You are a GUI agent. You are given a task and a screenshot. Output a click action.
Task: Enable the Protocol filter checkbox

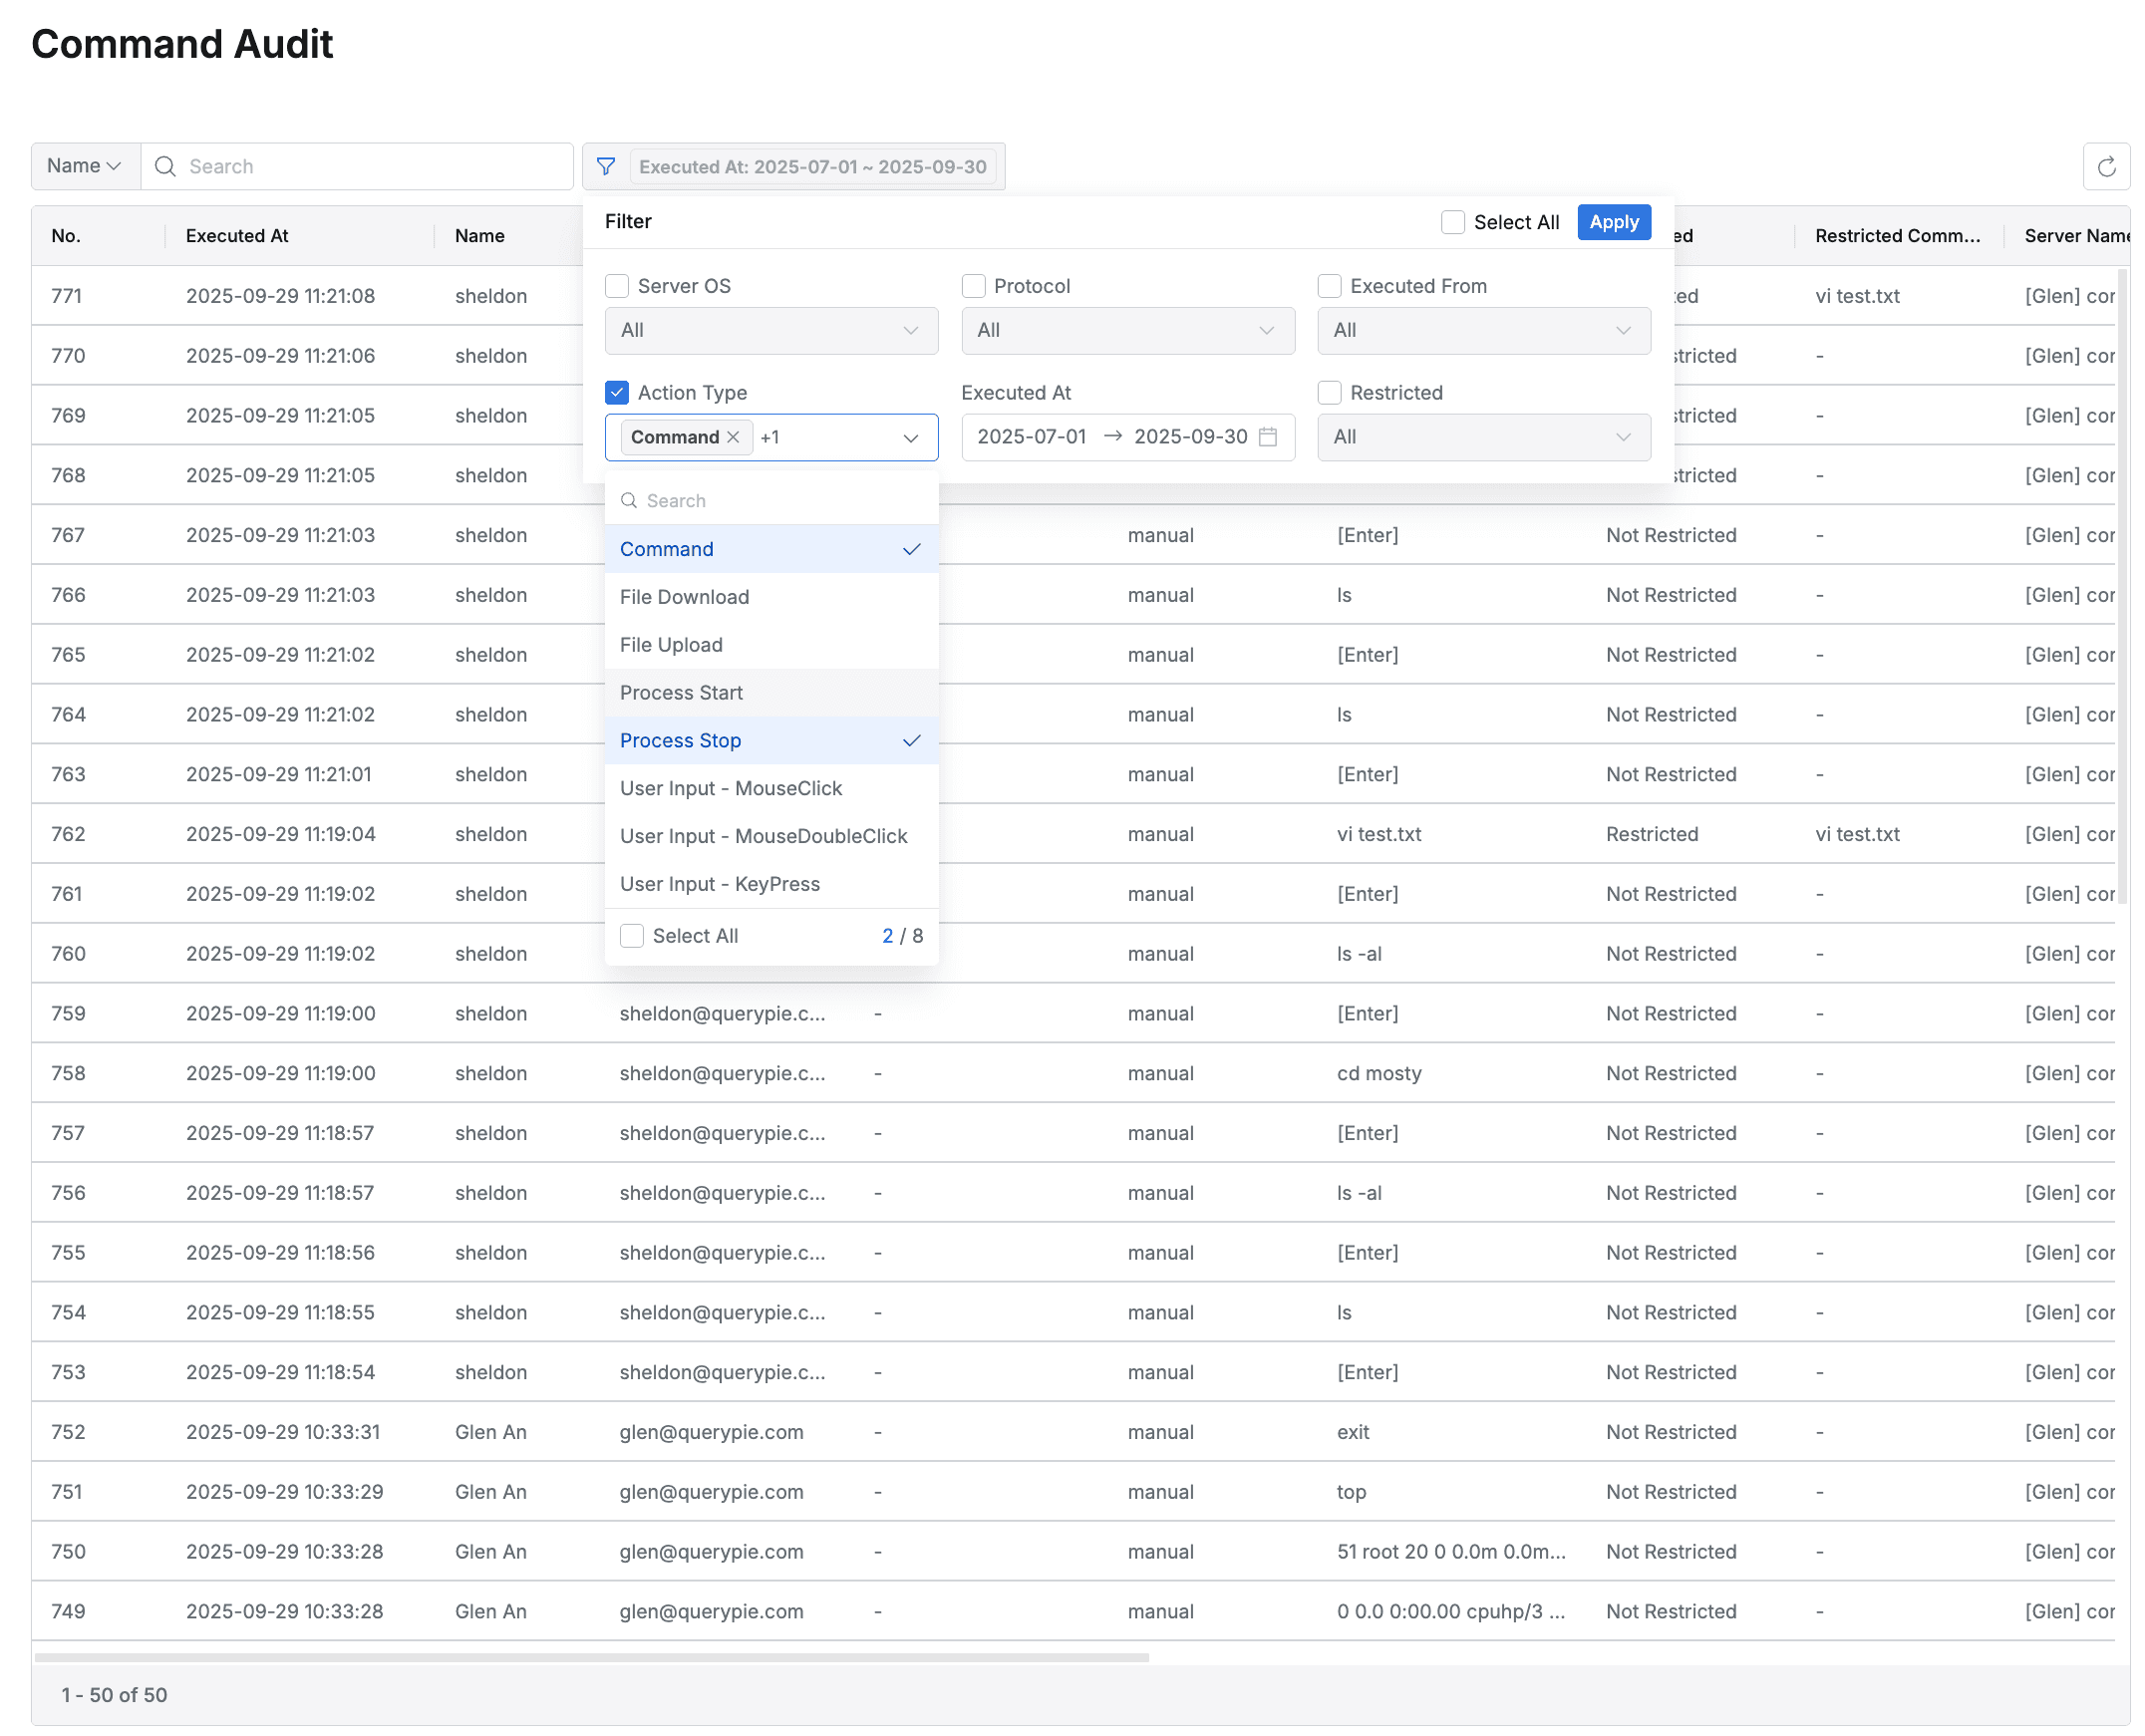coord(973,285)
